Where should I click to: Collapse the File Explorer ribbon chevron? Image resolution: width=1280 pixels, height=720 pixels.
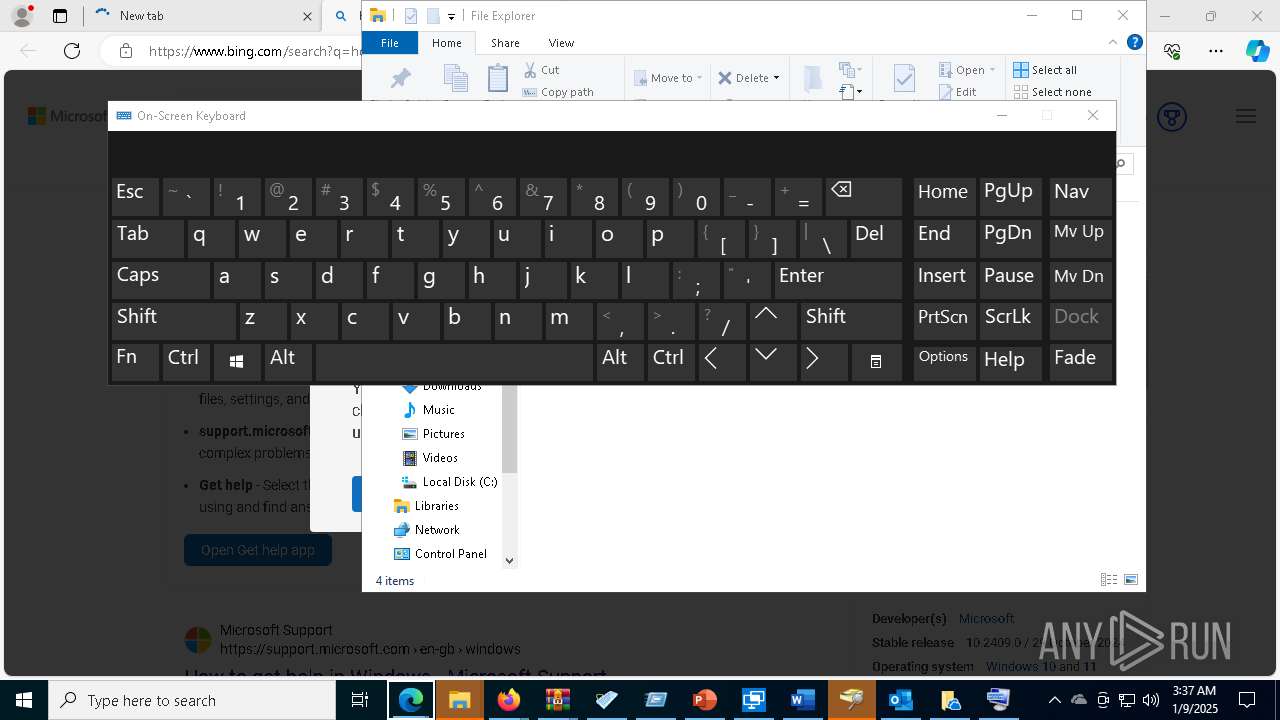(1113, 42)
